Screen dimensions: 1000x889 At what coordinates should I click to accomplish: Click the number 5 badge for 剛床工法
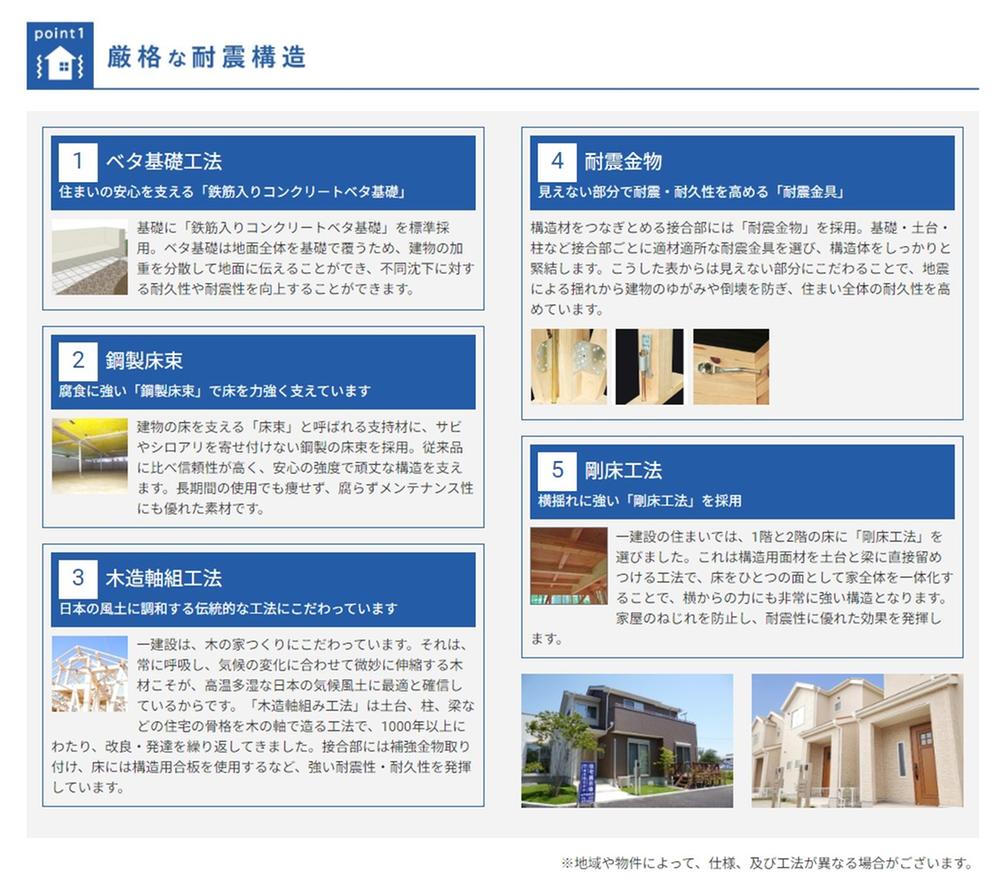(557, 469)
